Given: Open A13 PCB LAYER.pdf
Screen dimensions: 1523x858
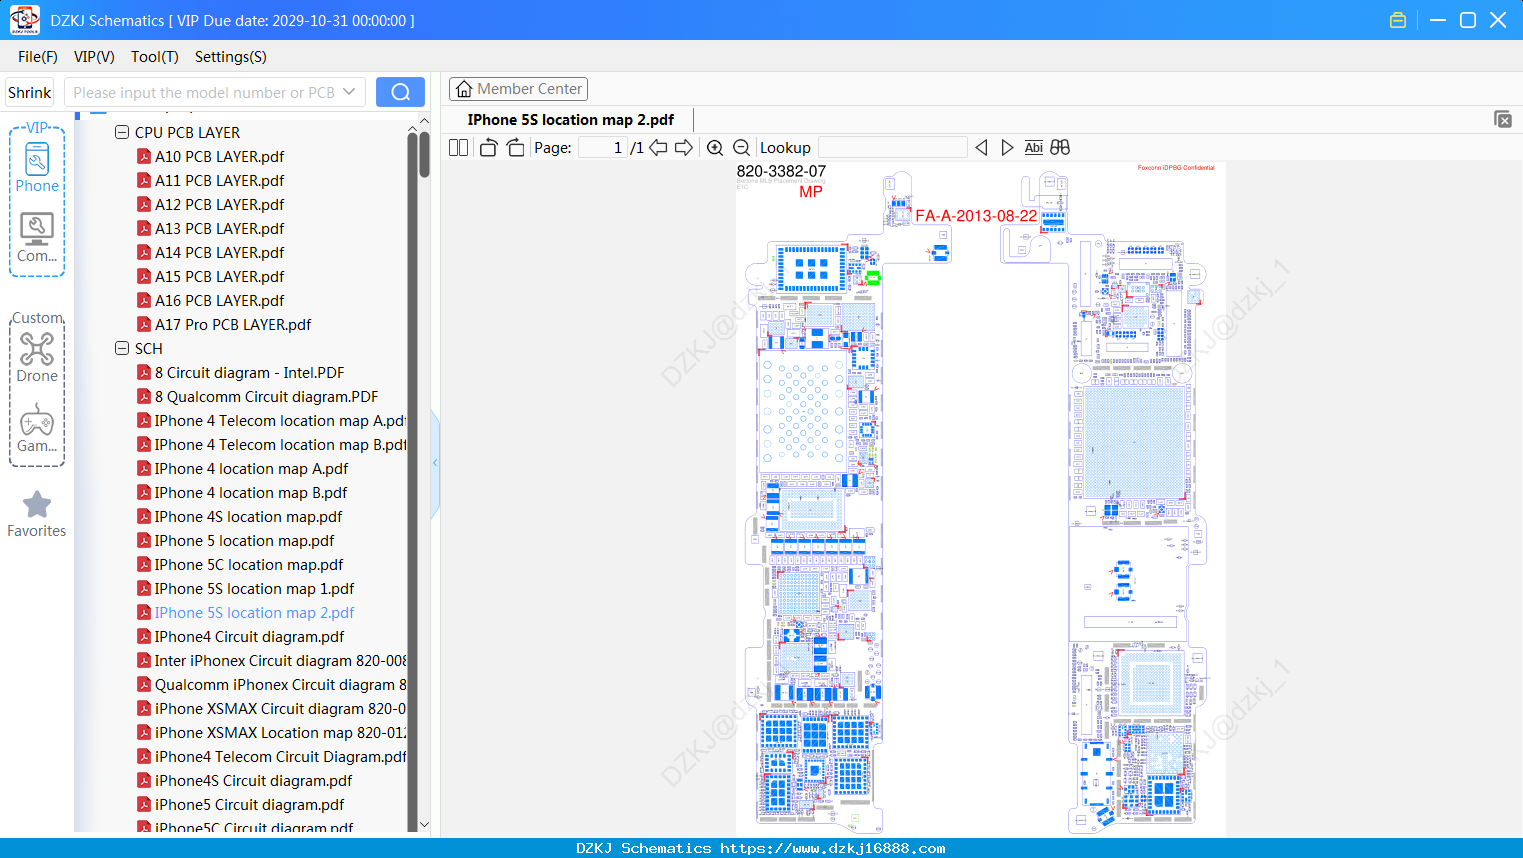Looking at the screenshot, I should tap(219, 228).
